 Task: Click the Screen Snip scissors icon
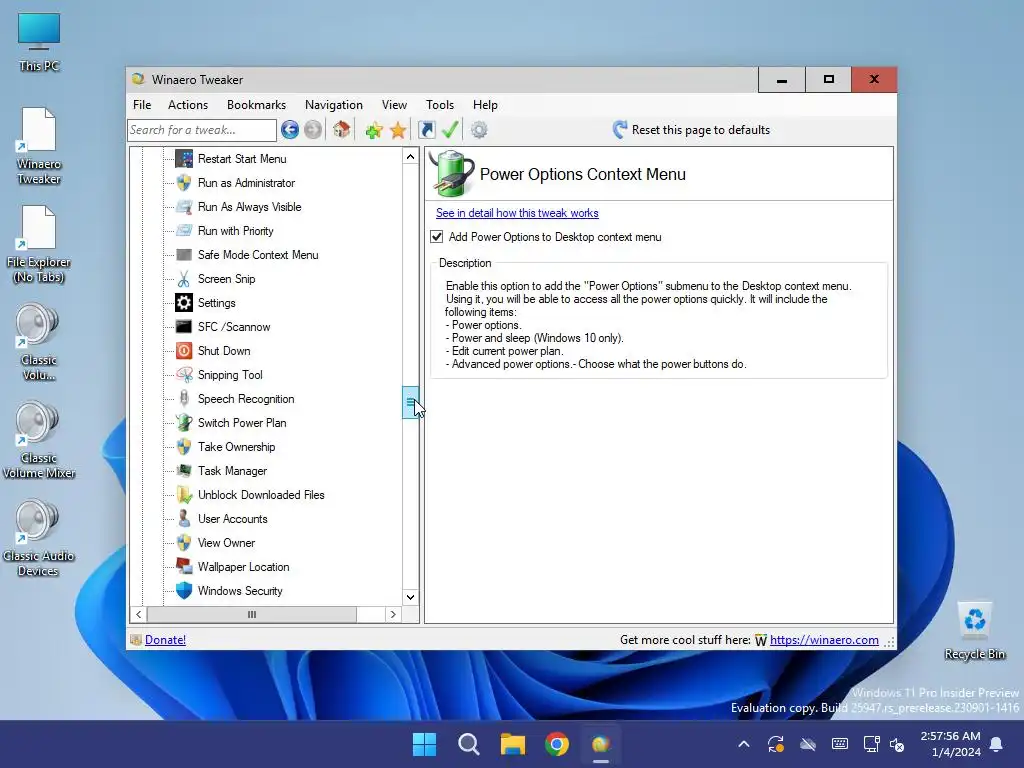tap(184, 279)
